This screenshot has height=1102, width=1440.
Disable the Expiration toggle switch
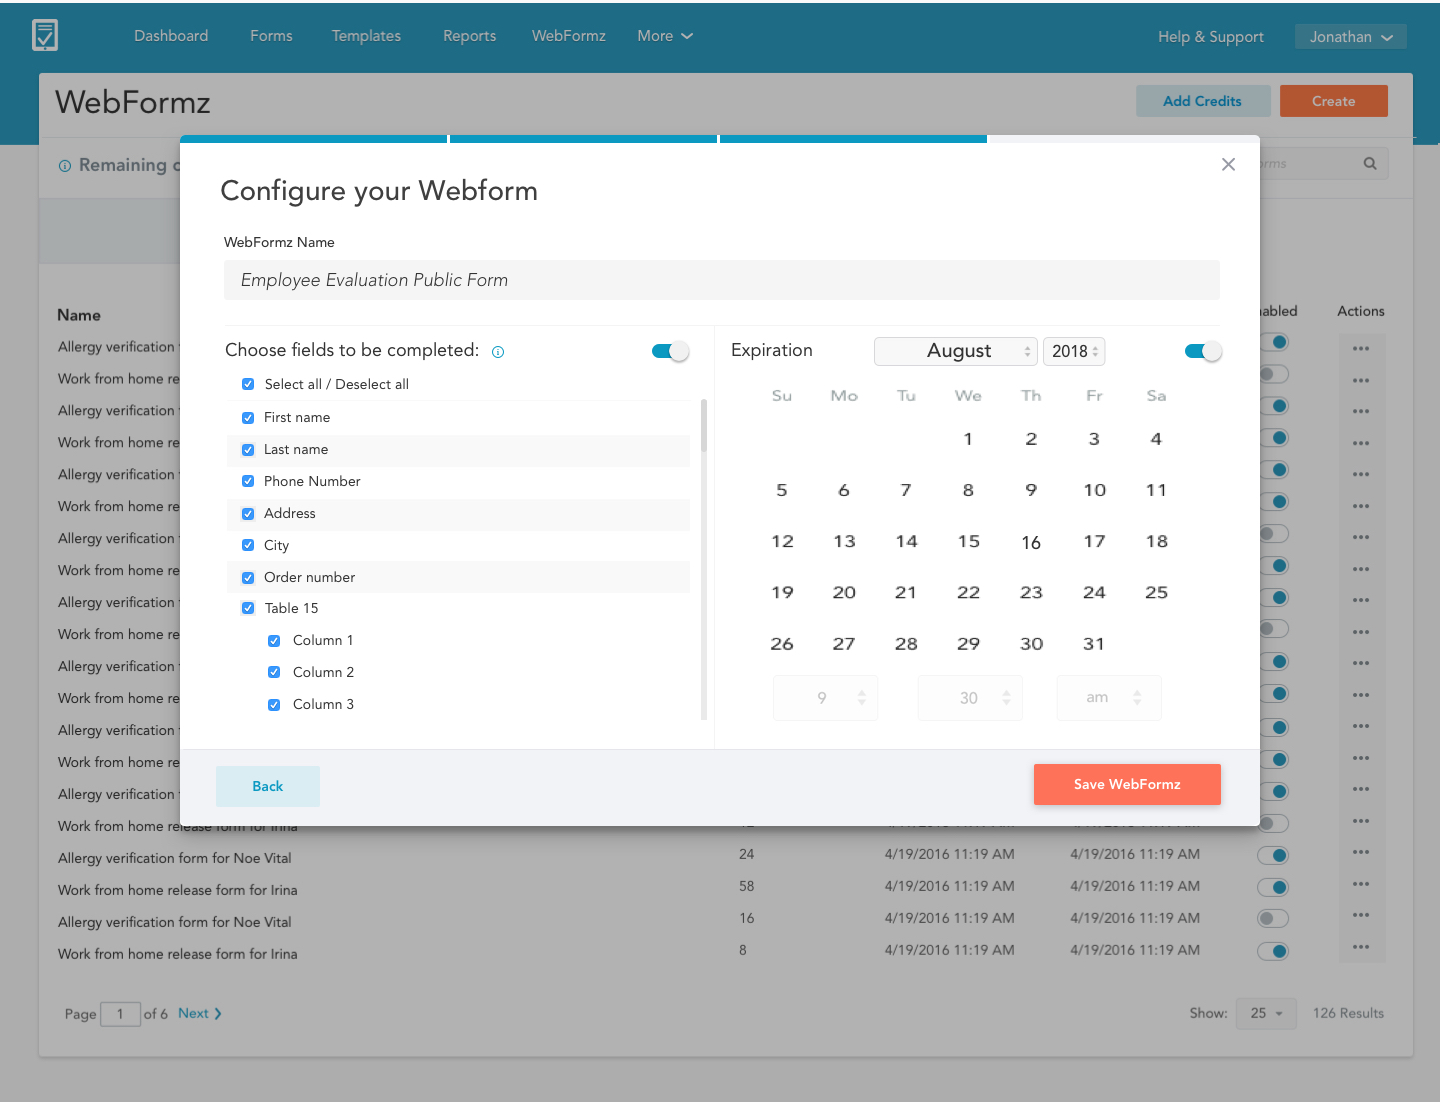point(1202,351)
